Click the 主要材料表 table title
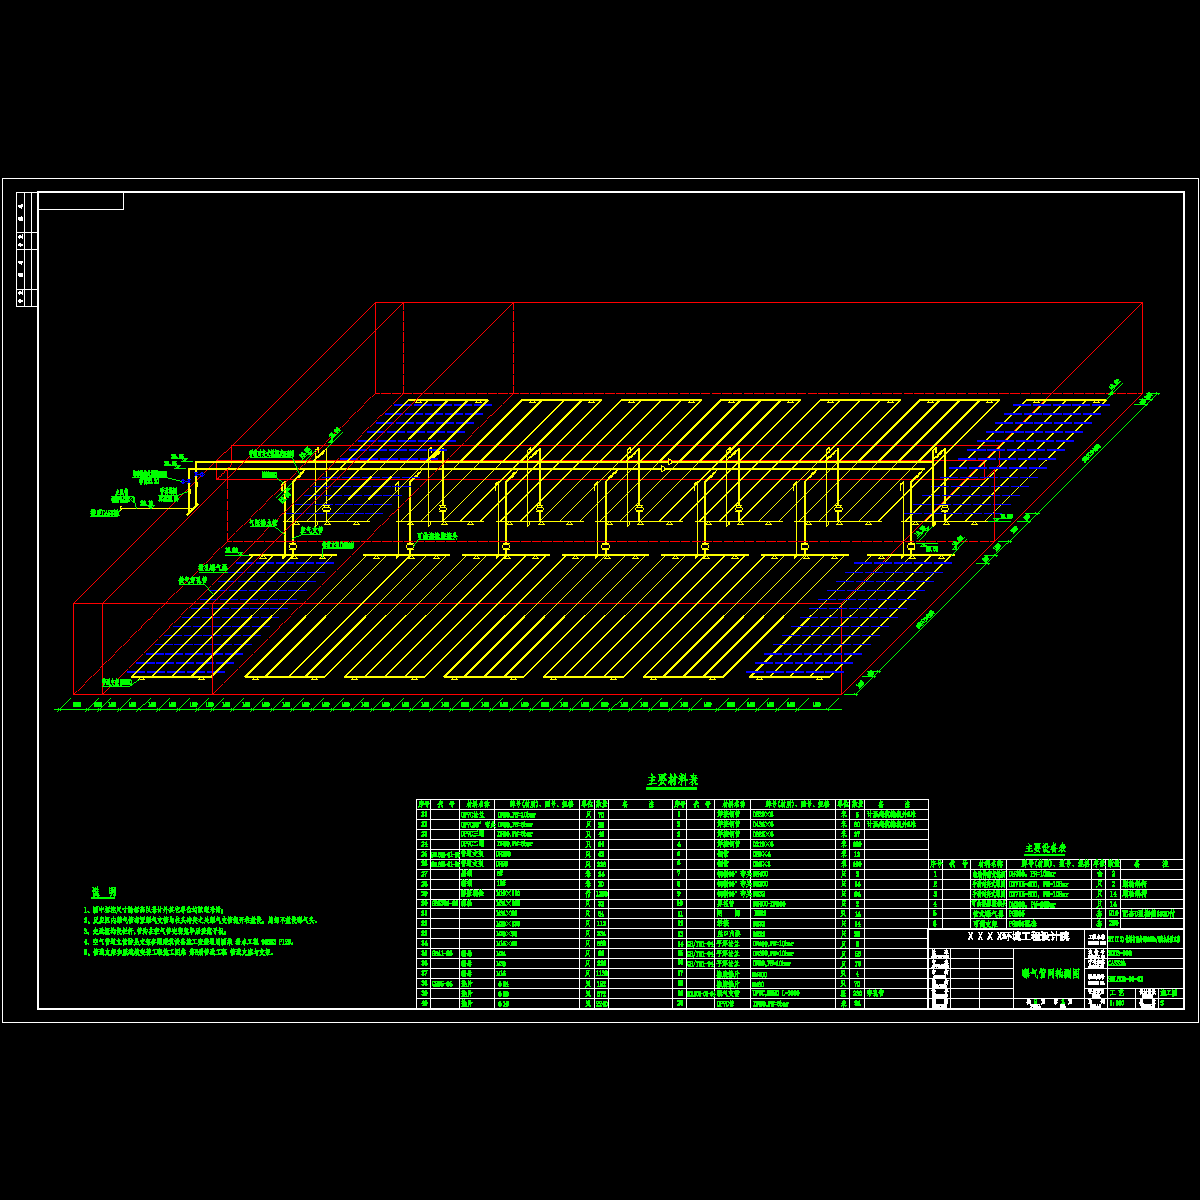This screenshot has height=1200, width=1200. (672, 780)
